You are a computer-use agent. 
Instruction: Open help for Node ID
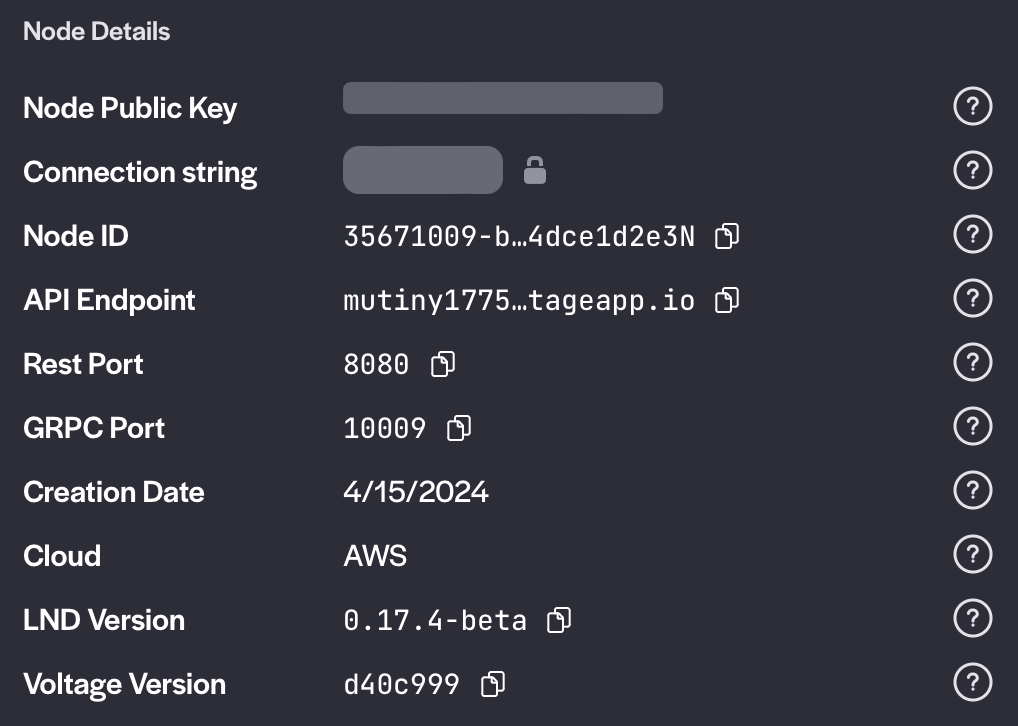972,234
